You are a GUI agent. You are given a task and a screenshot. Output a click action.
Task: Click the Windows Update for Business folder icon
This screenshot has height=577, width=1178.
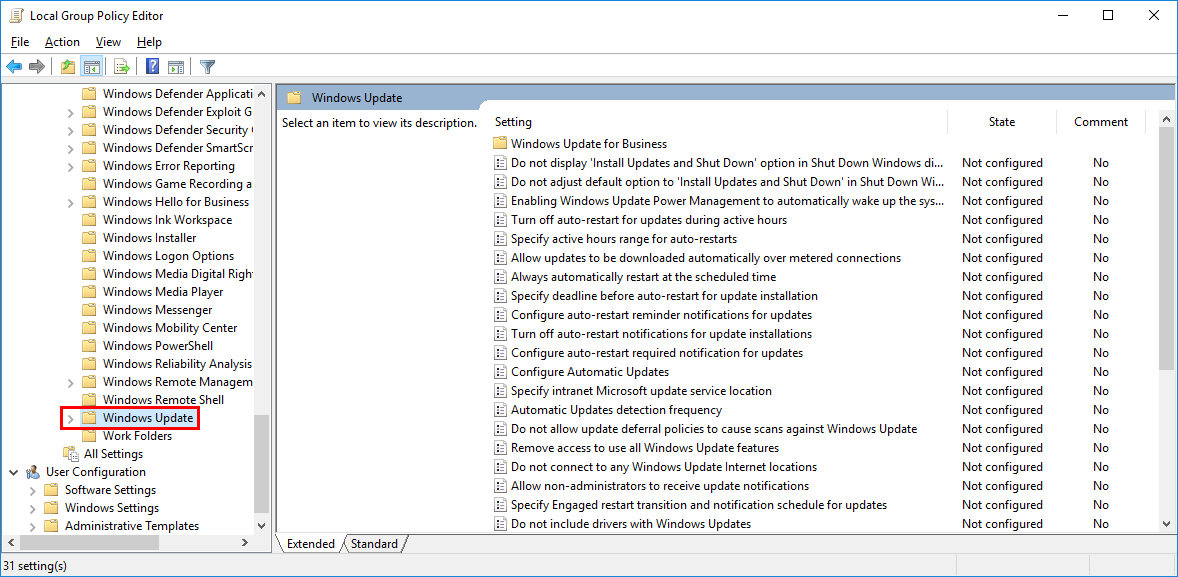(x=500, y=143)
